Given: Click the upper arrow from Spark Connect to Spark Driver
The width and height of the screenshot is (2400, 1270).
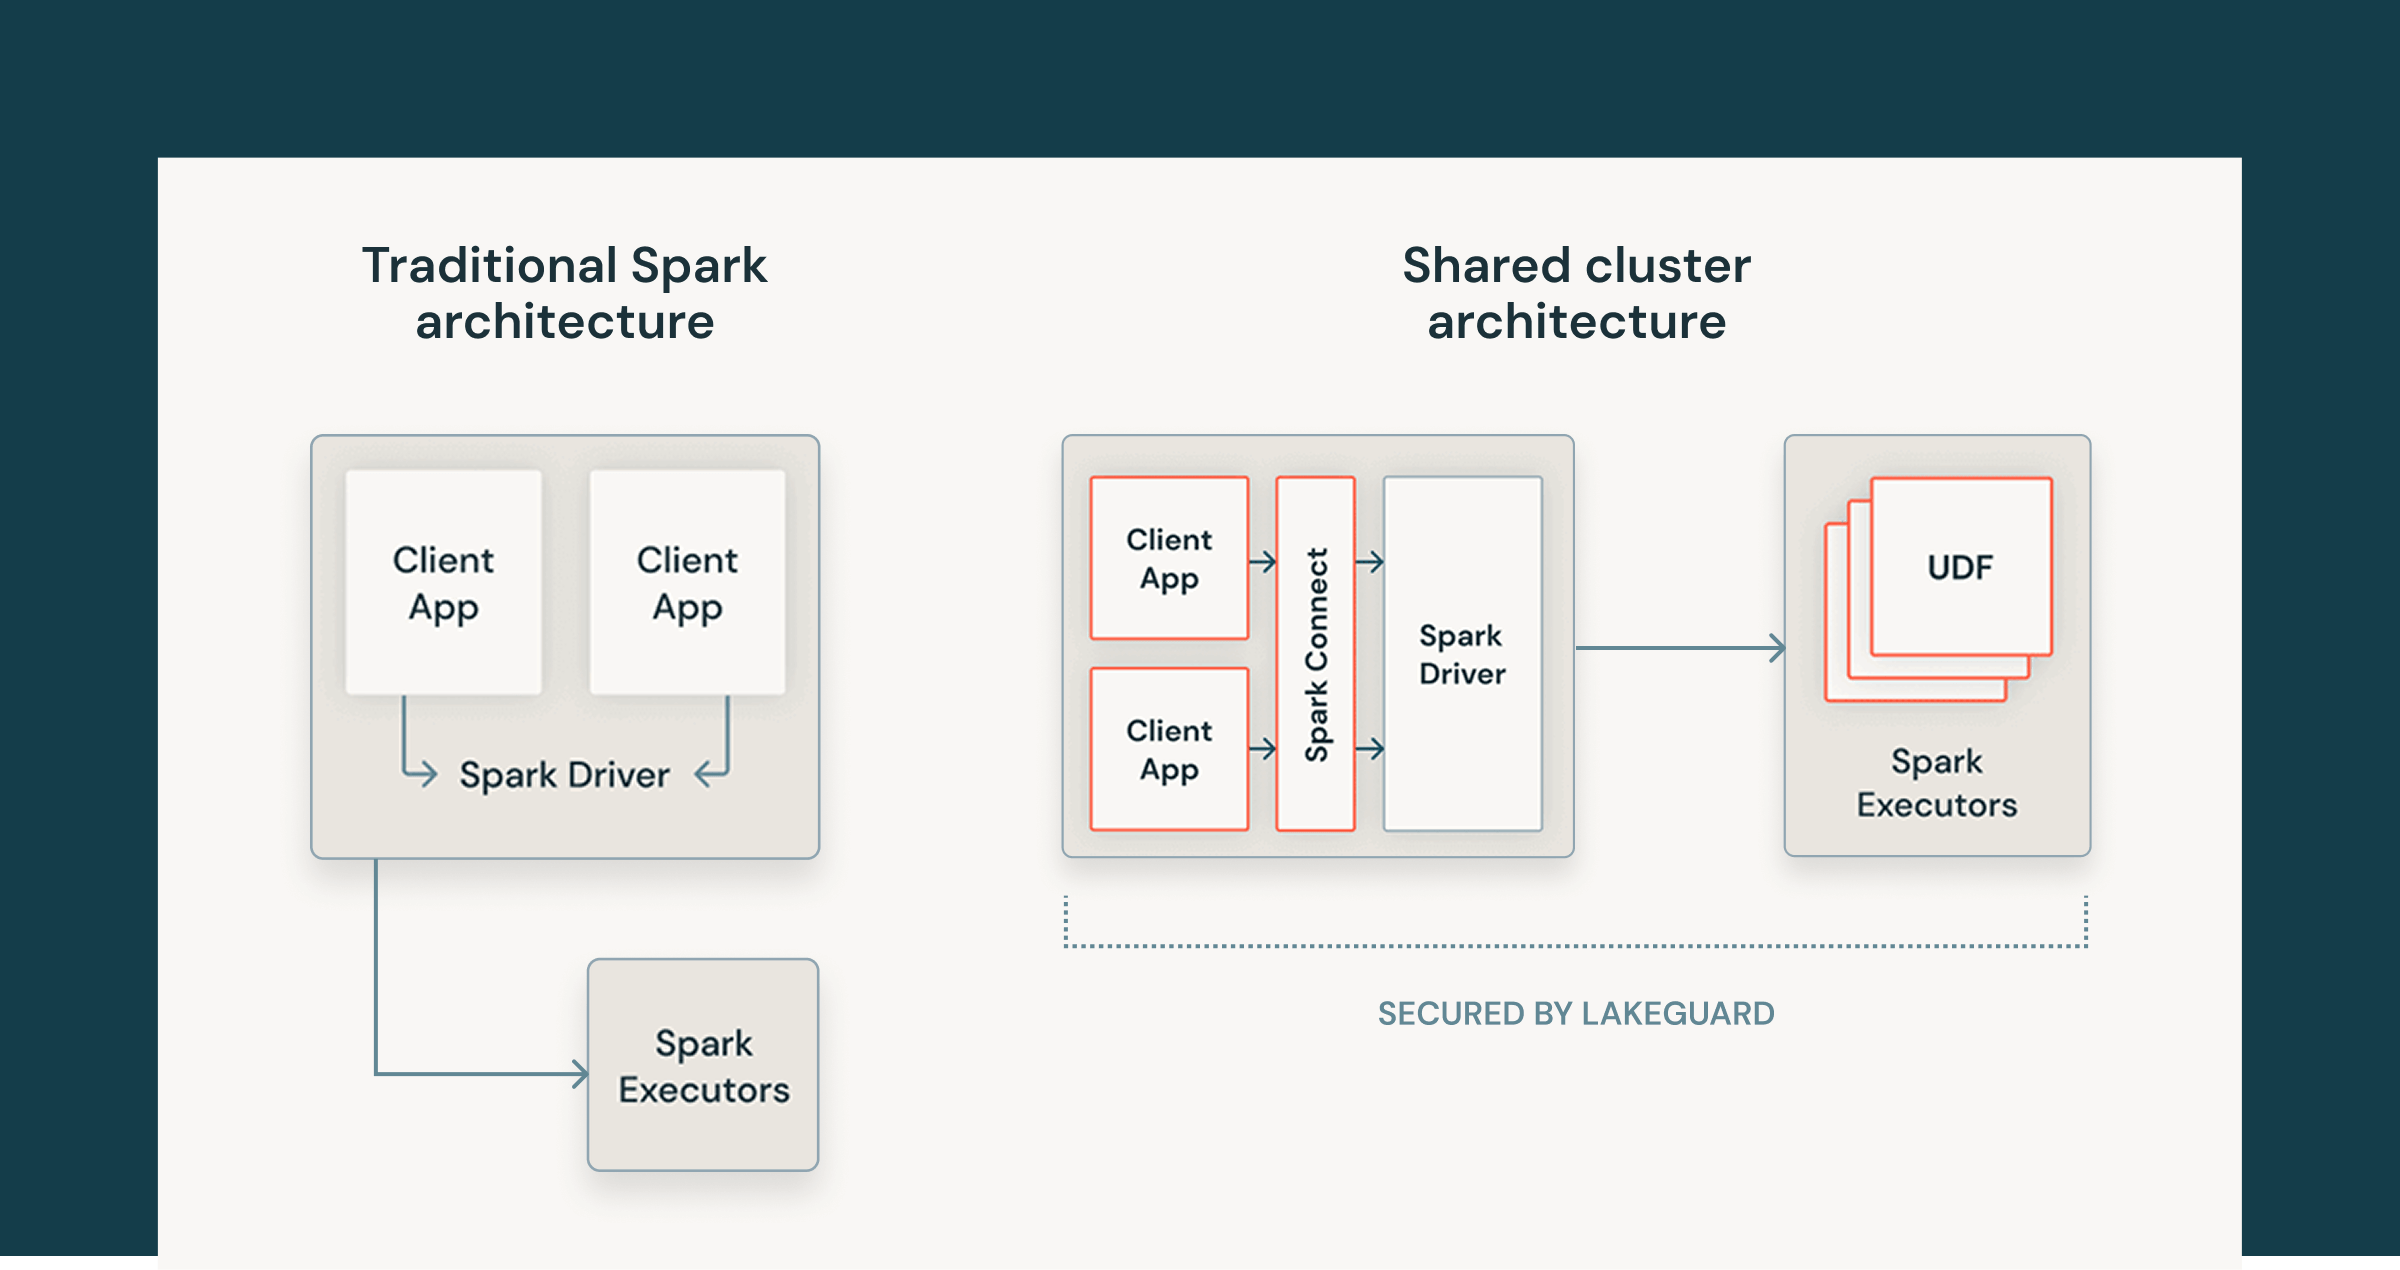Looking at the screenshot, I should [1370, 562].
